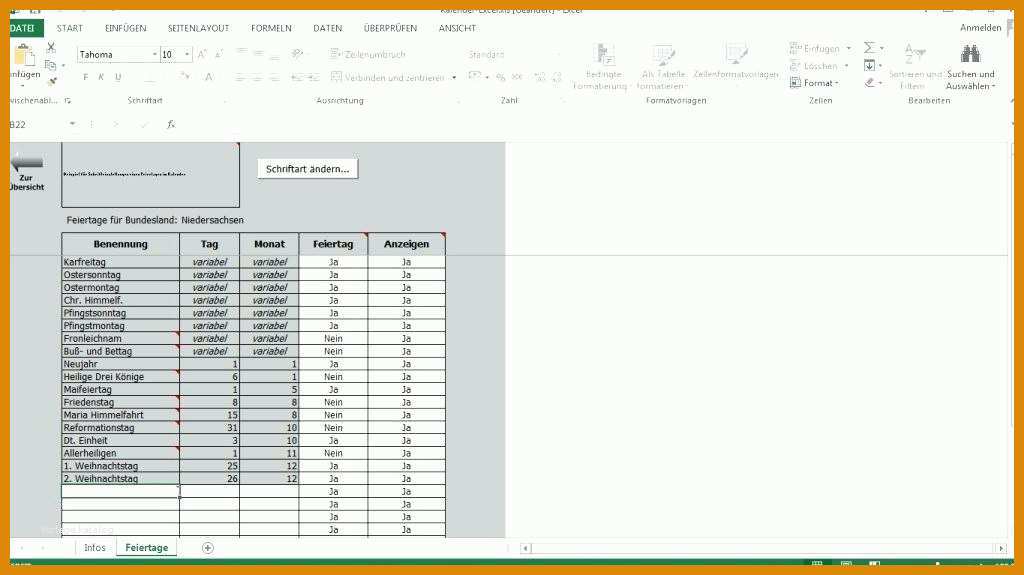
Task: Click Feiertag value Nein for Friedenstag
Action: (x=333, y=402)
